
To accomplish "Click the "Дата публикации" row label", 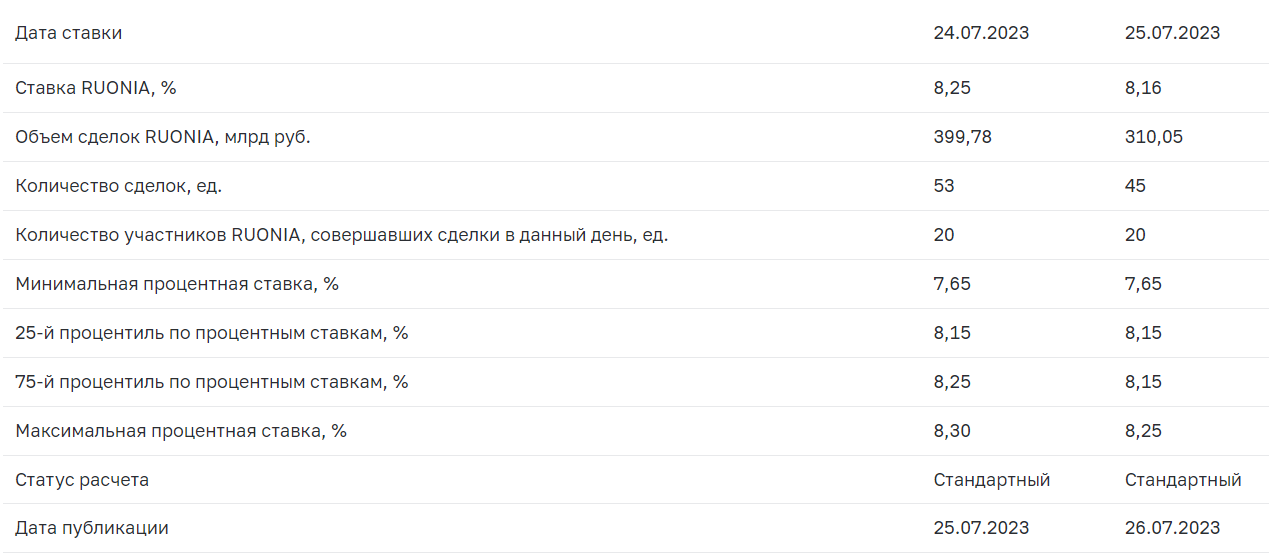I will point(92,528).
